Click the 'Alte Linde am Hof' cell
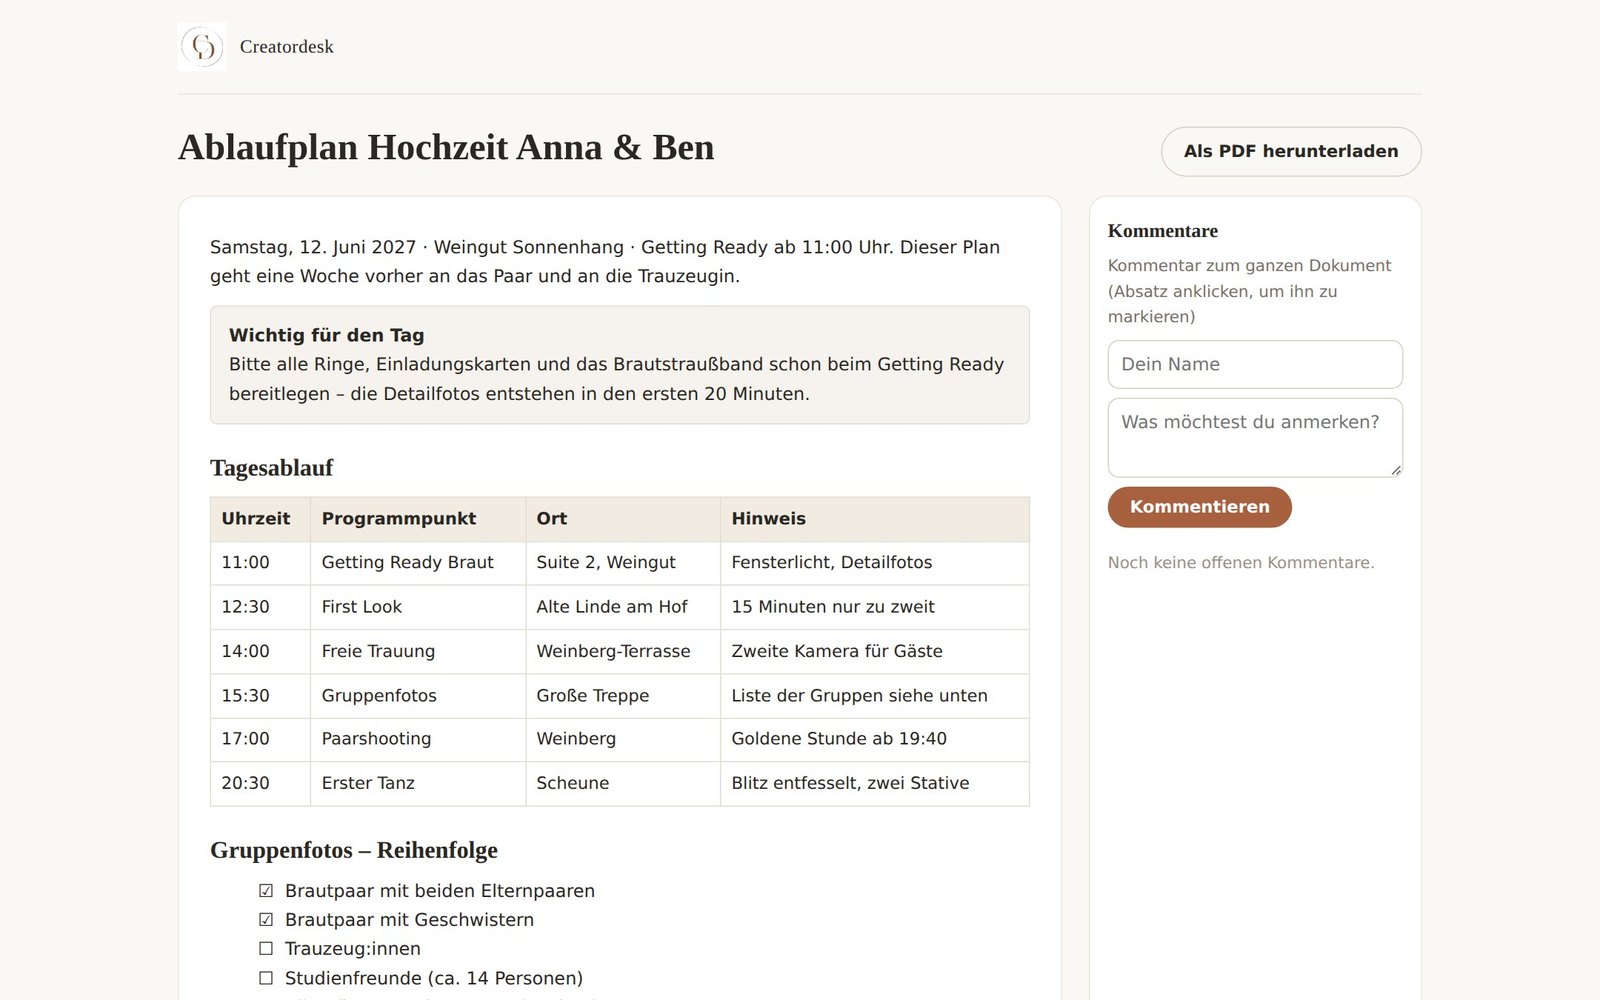Image resolution: width=1600 pixels, height=1000 pixels. tap(623, 607)
